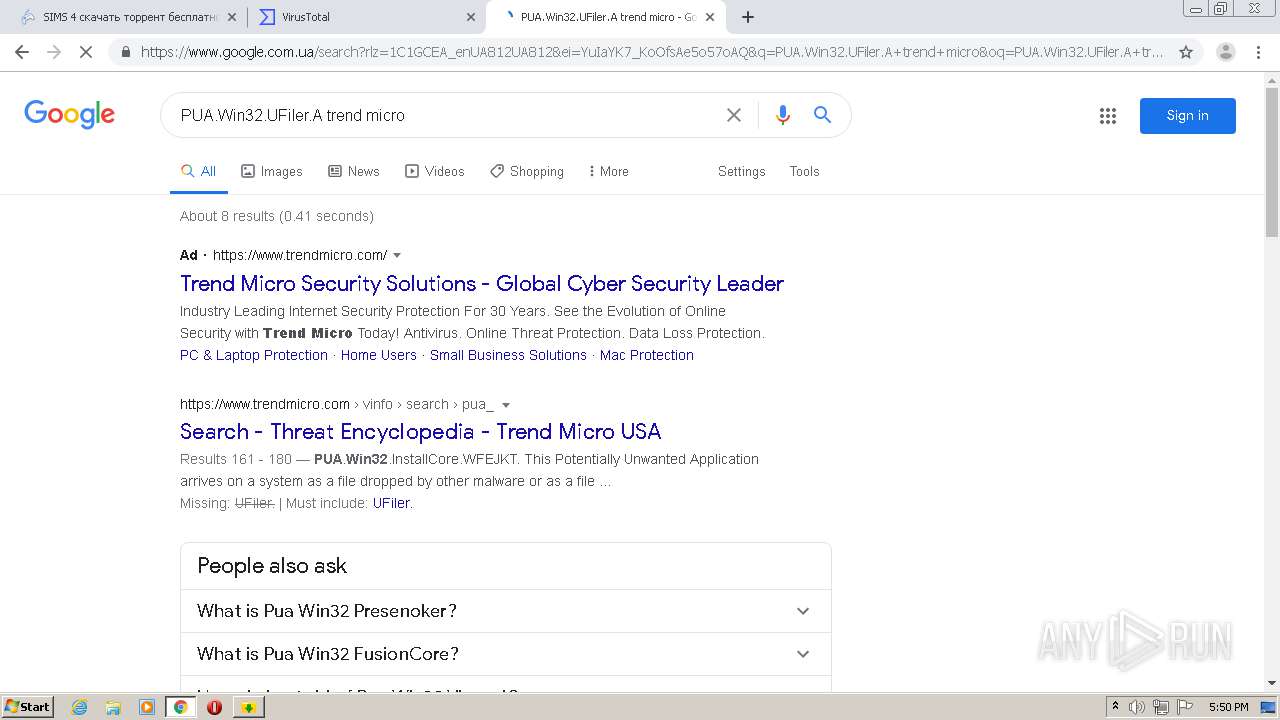Open a new browser tab
This screenshot has height=720, width=1280.
748,17
